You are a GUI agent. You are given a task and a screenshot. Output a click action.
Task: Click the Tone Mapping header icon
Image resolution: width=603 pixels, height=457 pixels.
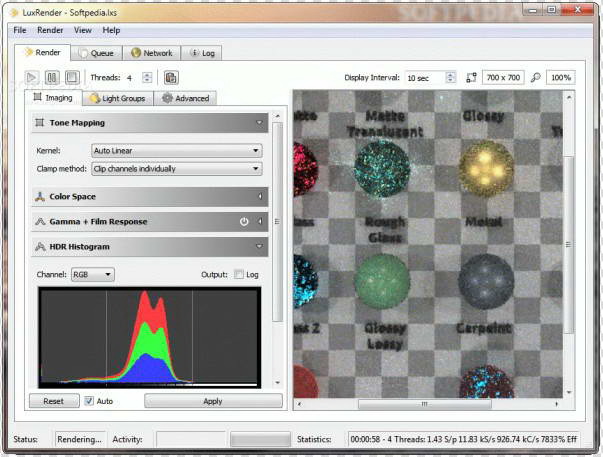(40, 123)
